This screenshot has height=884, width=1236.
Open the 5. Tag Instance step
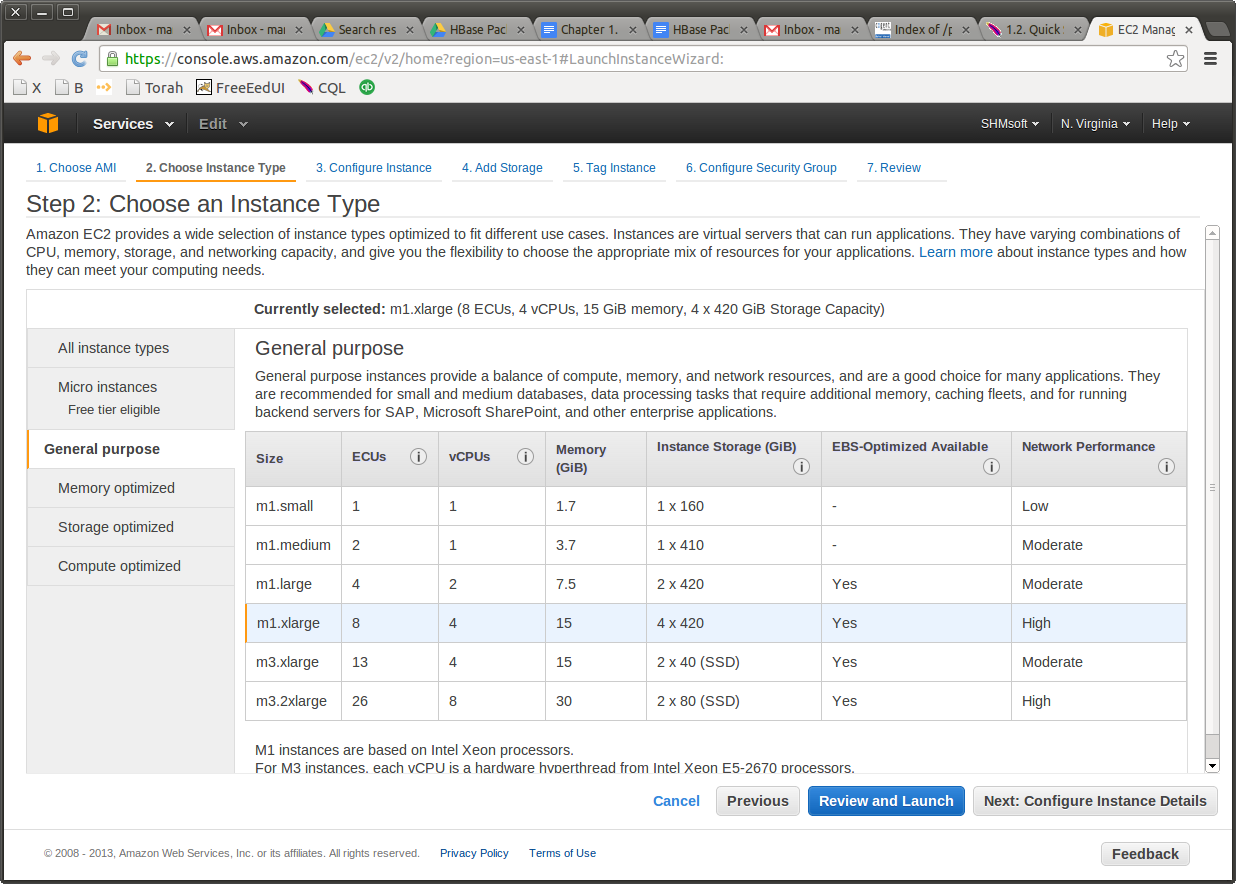coord(614,168)
